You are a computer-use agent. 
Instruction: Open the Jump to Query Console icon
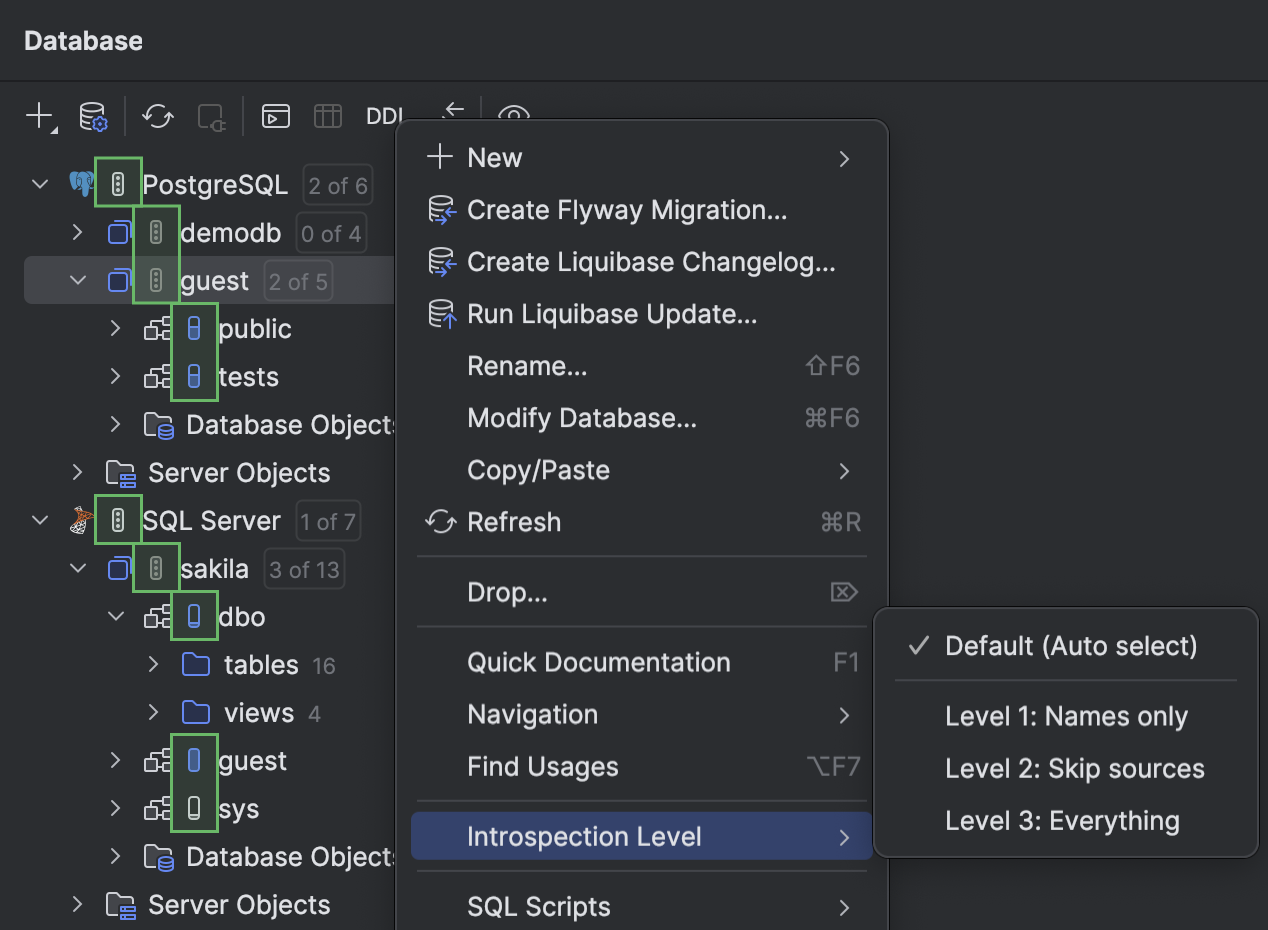[275, 116]
